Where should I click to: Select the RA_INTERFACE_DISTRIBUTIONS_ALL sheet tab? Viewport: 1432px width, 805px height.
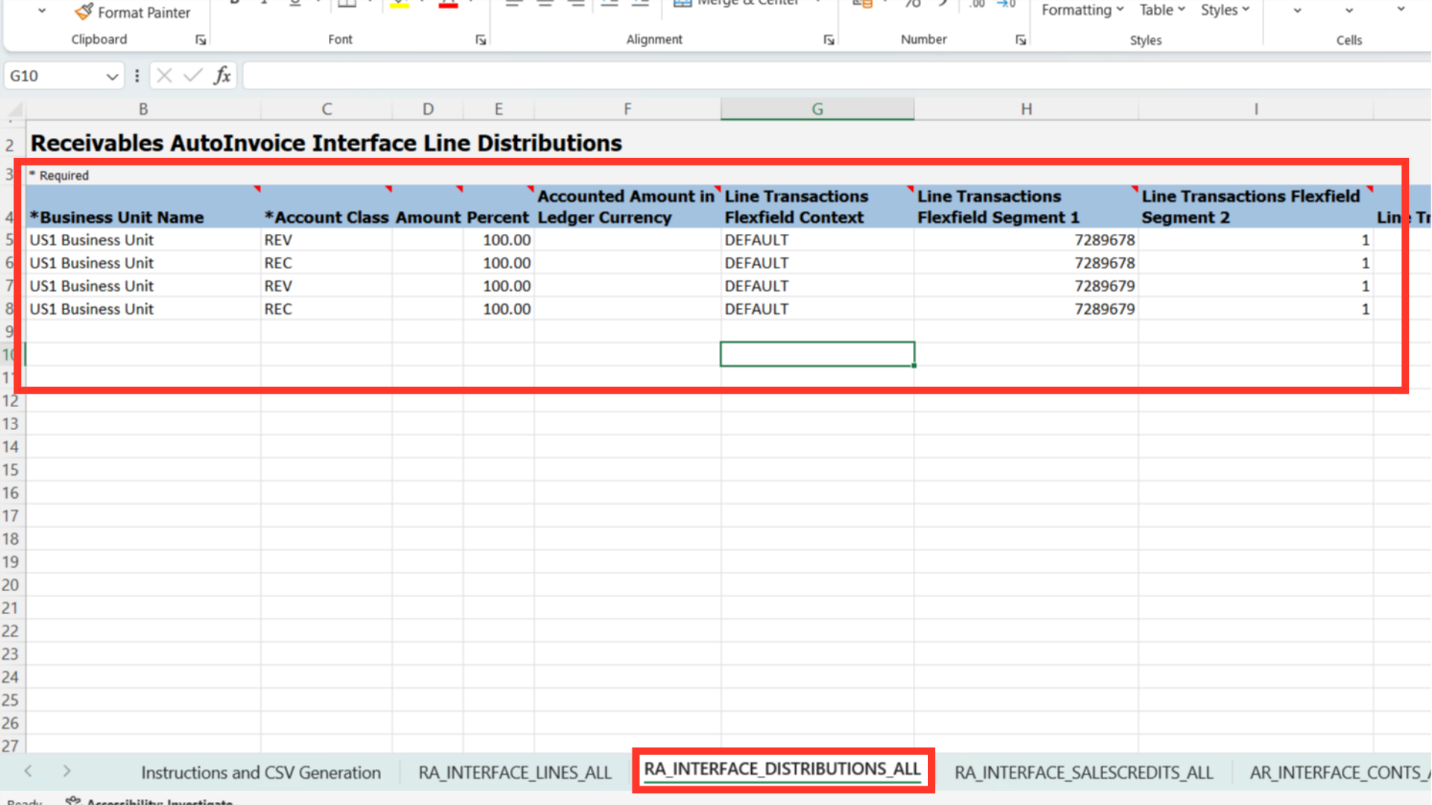coord(782,769)
